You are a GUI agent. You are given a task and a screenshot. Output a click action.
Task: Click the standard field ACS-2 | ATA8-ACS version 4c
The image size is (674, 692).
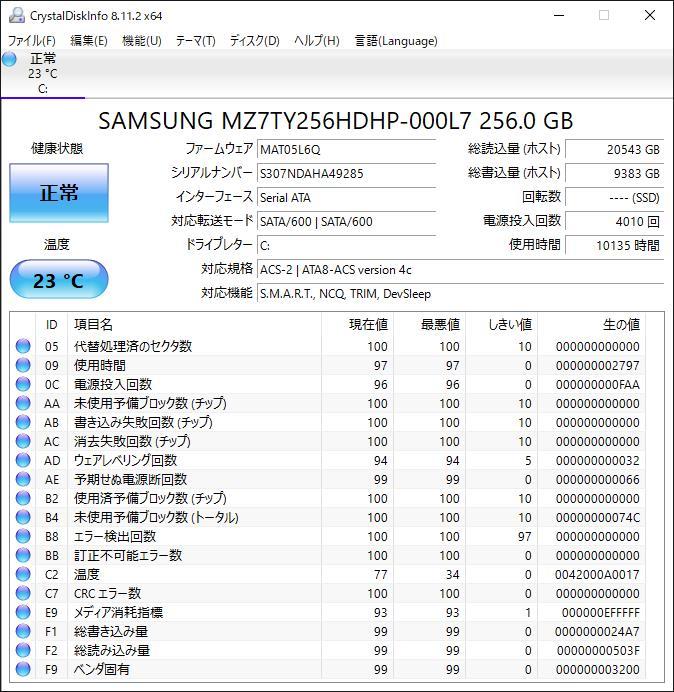(x=460, y=270)
